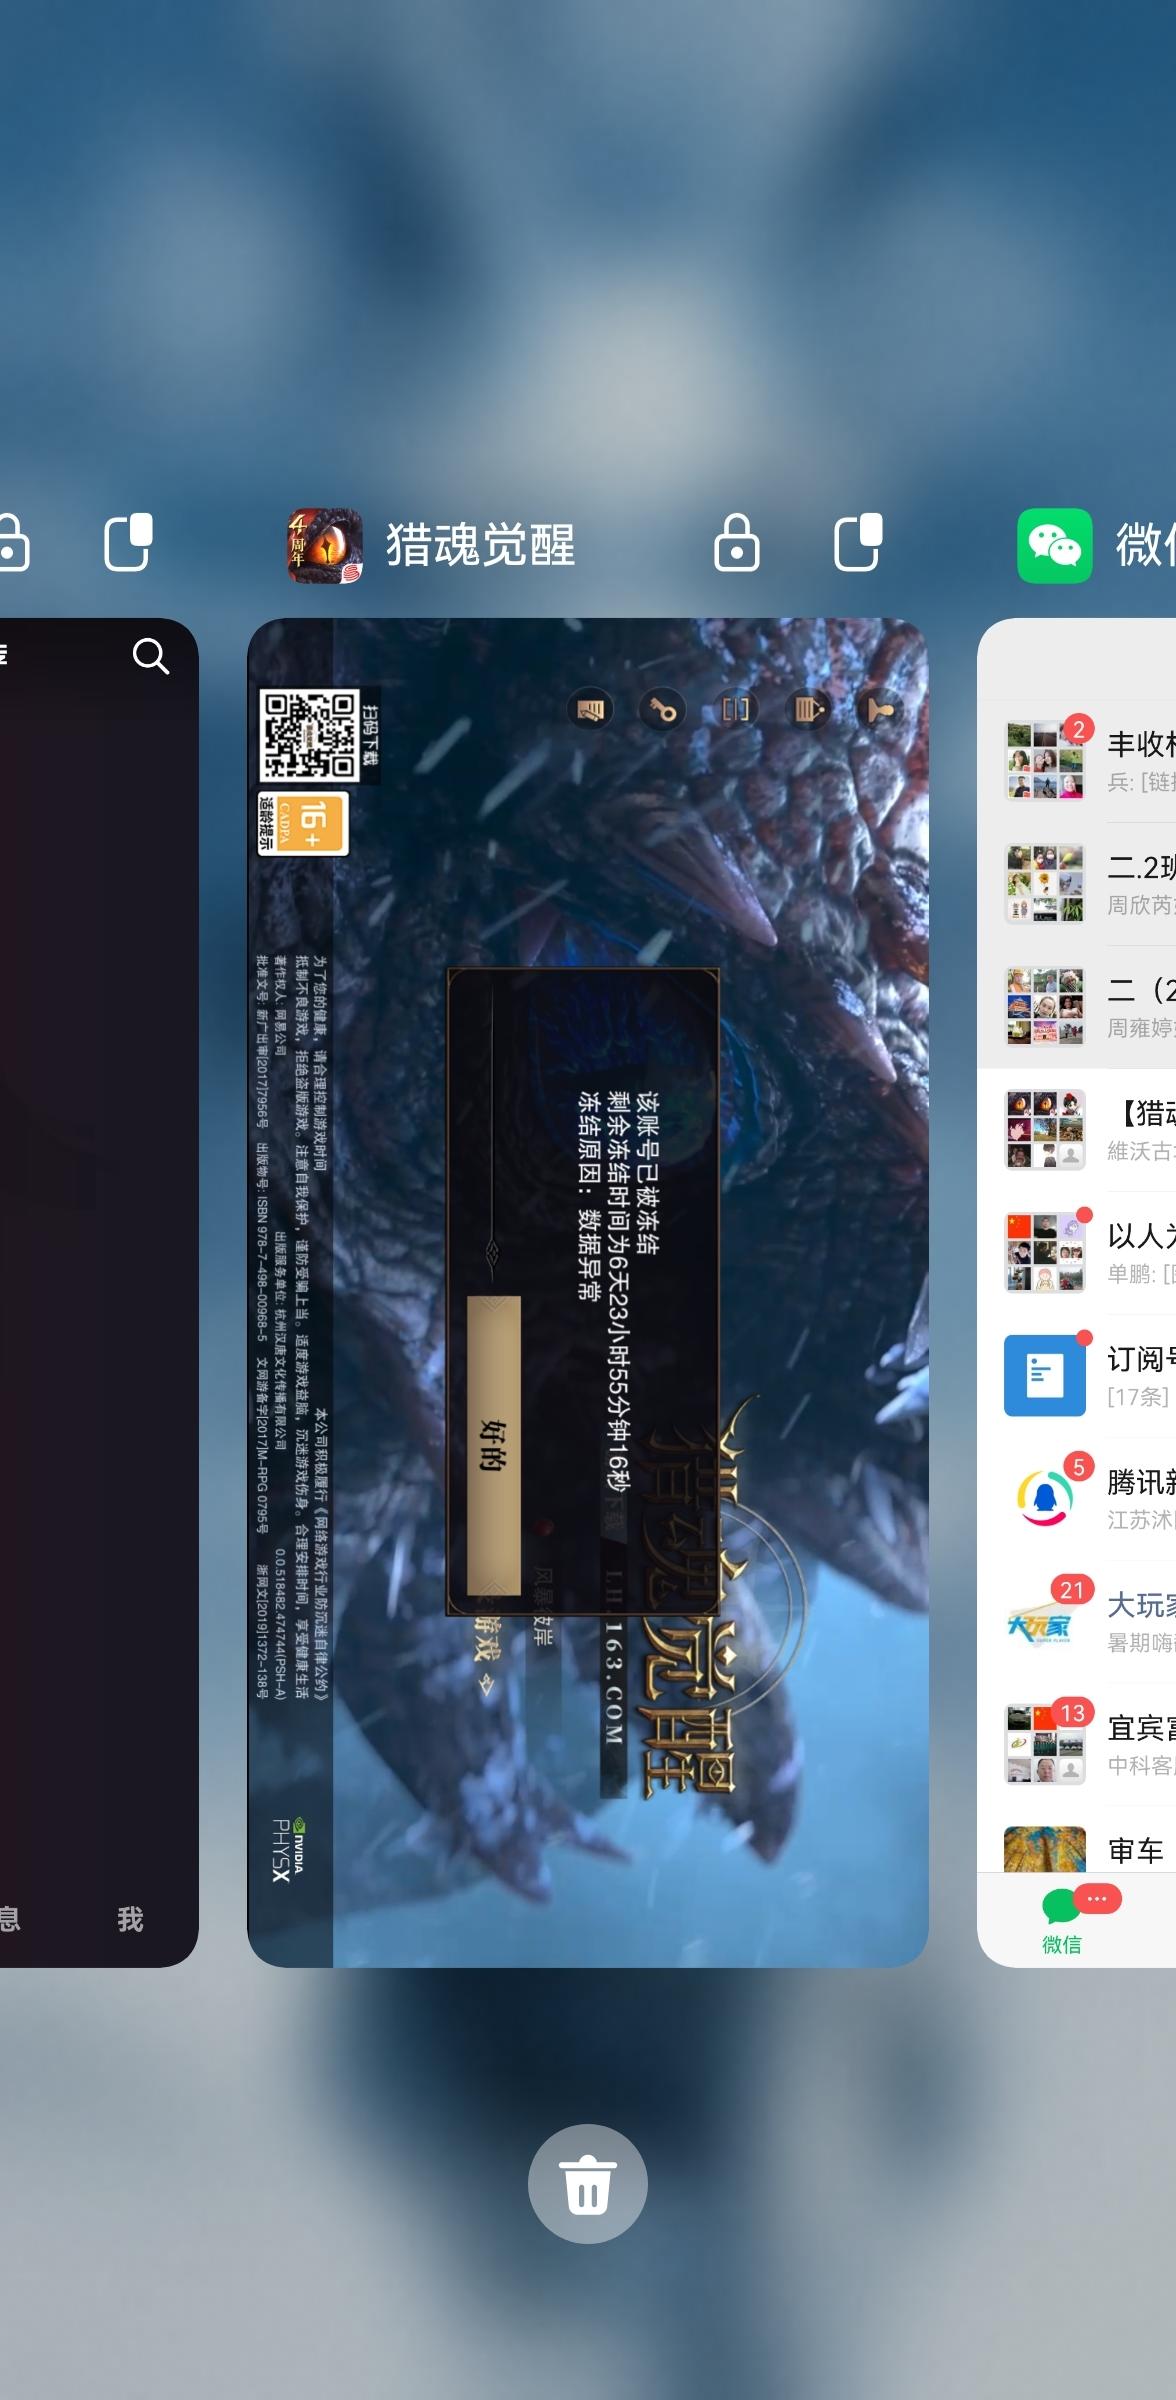
Task: Tap the 163.COM text in game
Action: click(612, 1684)
